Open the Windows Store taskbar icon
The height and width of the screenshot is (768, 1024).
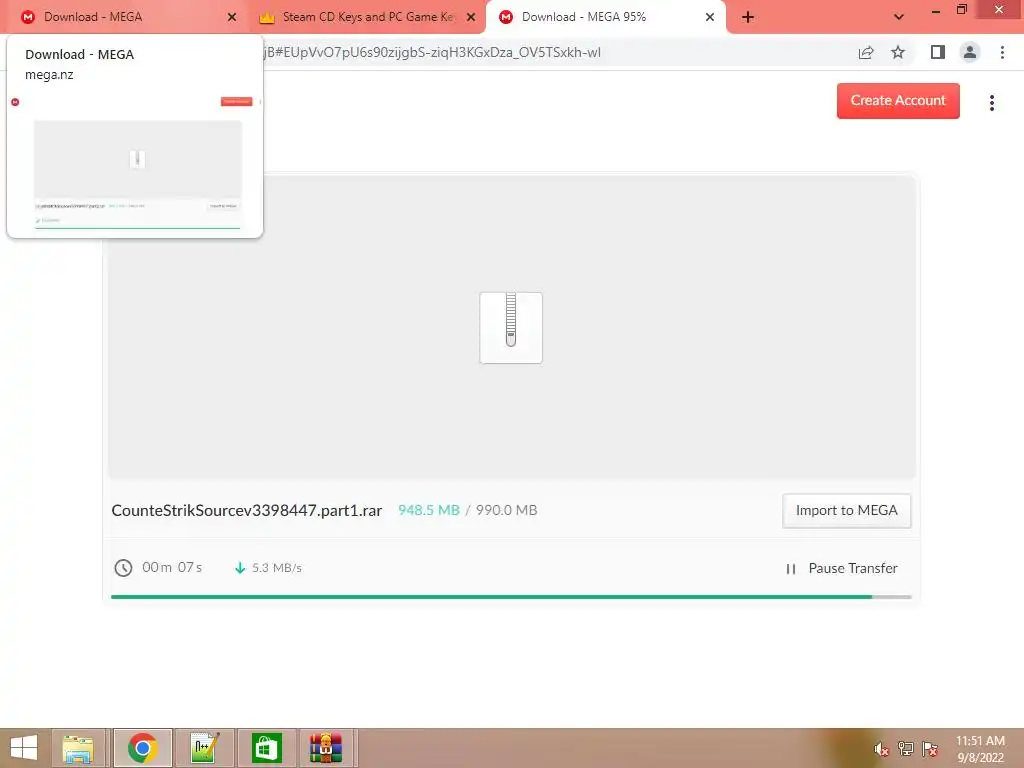pyautogui.click(x=266, y=748)
